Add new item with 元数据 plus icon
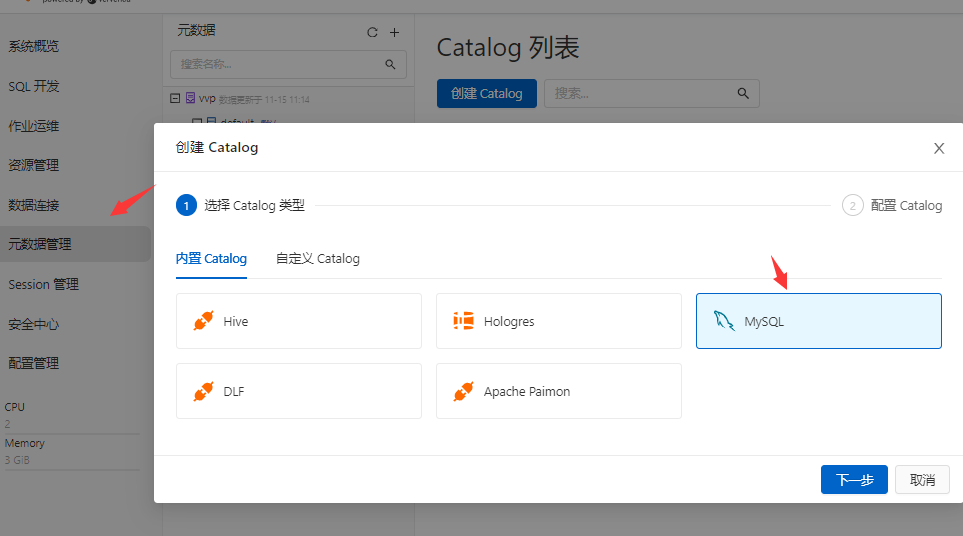This screenshot has height=536, width=963. pos(394,33)
